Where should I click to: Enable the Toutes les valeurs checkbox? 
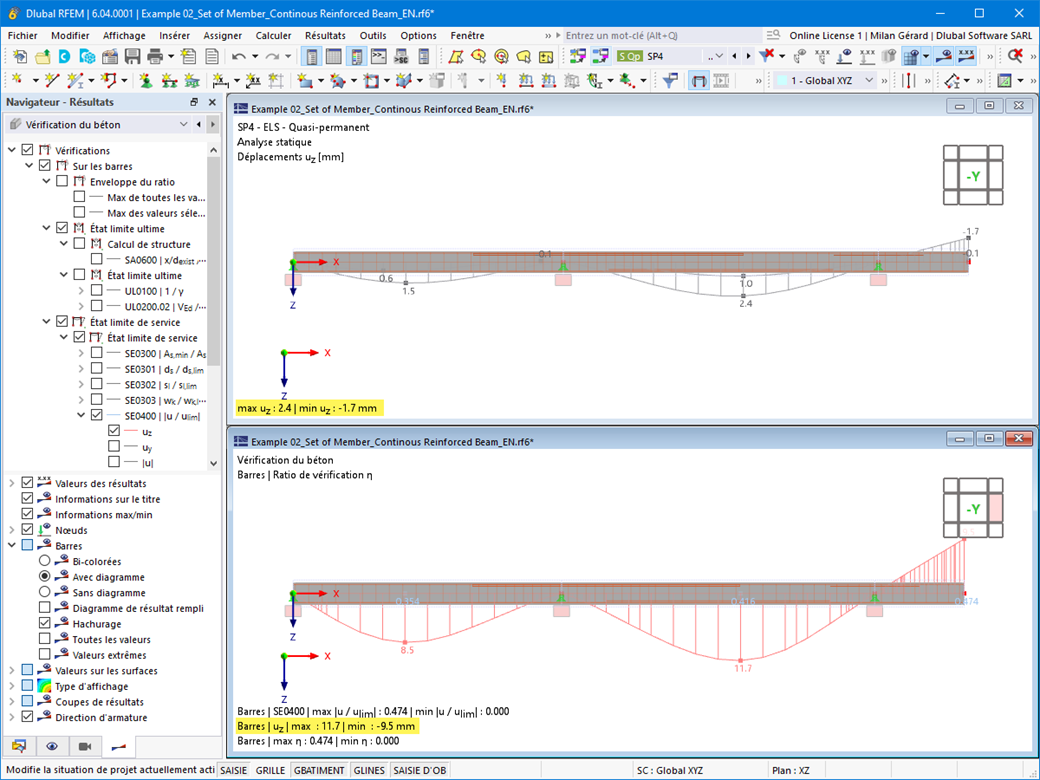[x=45, y=639]
